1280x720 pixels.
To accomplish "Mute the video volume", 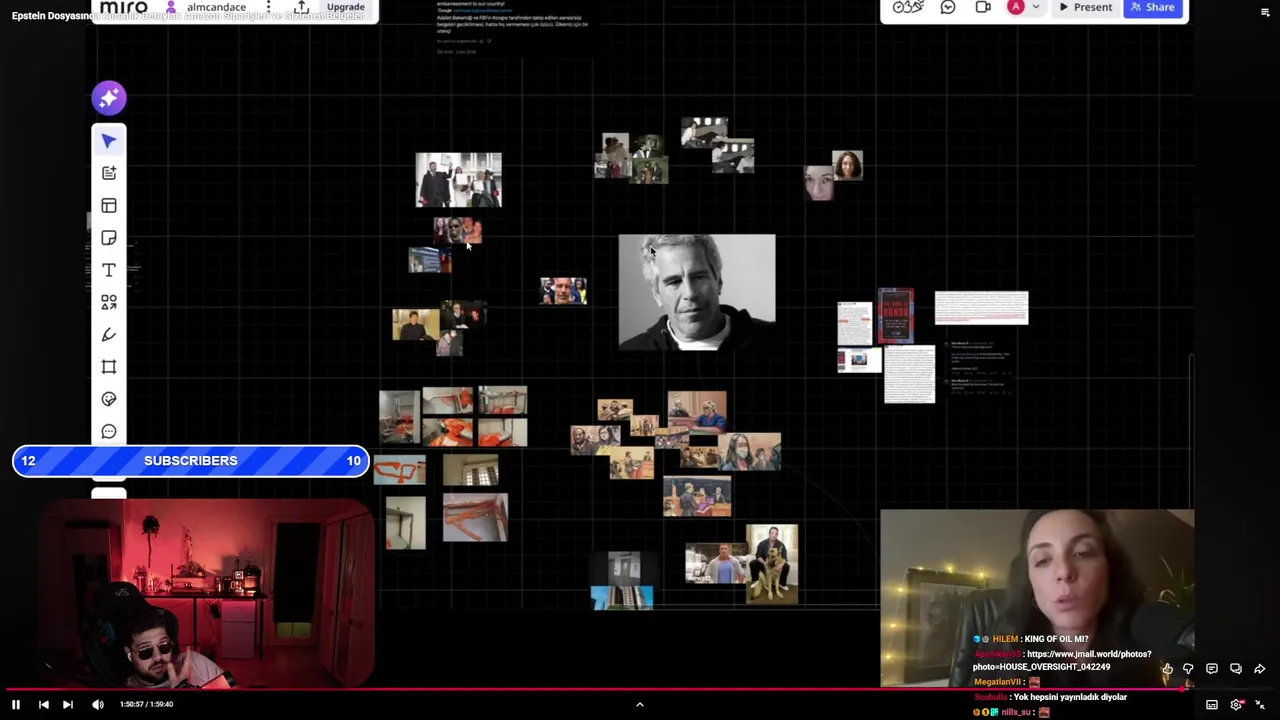I will coord(98,705).
